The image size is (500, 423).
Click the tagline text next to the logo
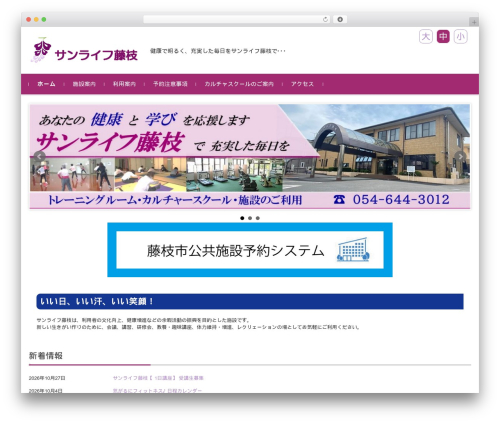[x=218, y=51]
